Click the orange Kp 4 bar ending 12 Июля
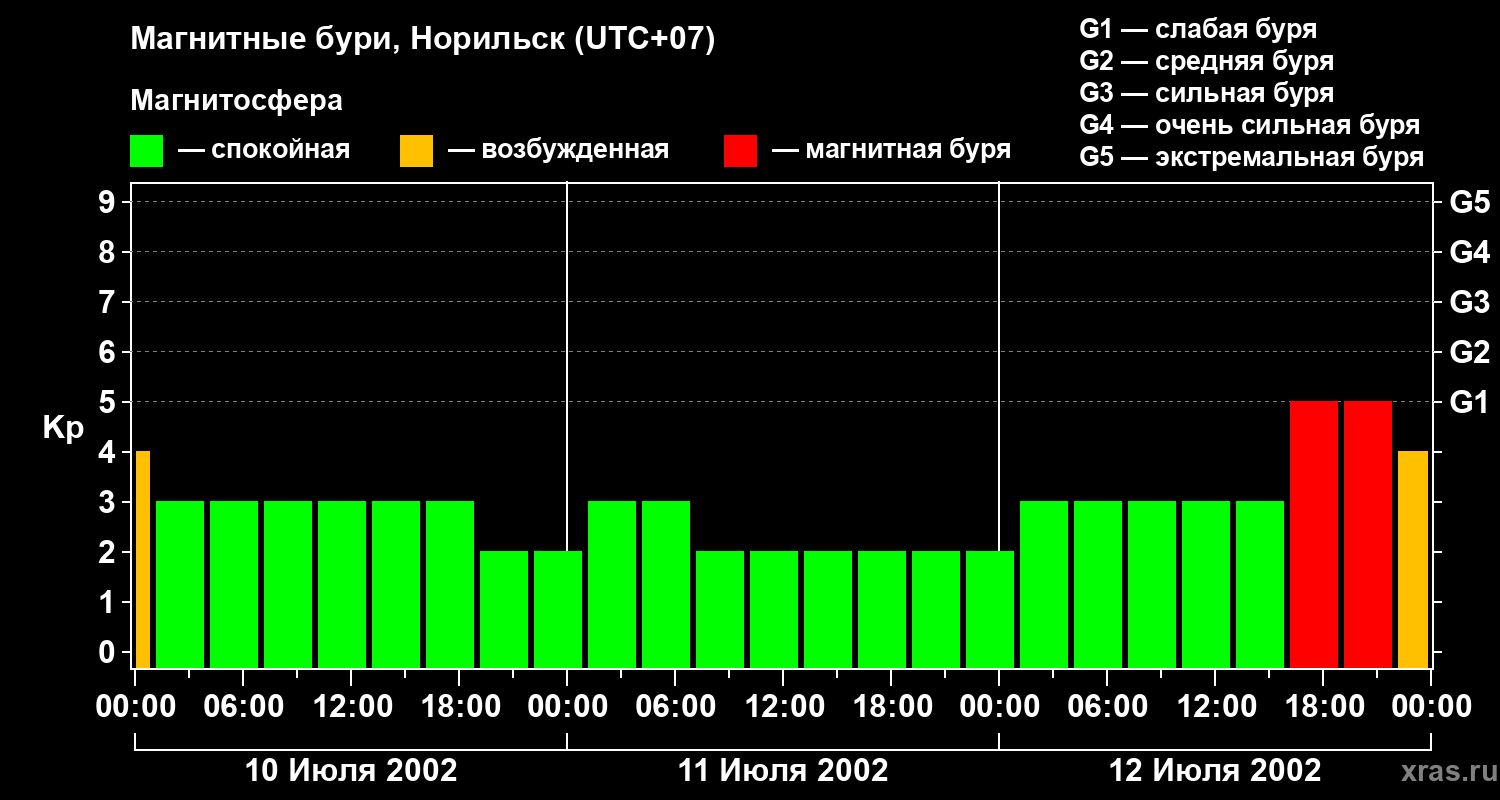1500x800 pixels. 1413,559
